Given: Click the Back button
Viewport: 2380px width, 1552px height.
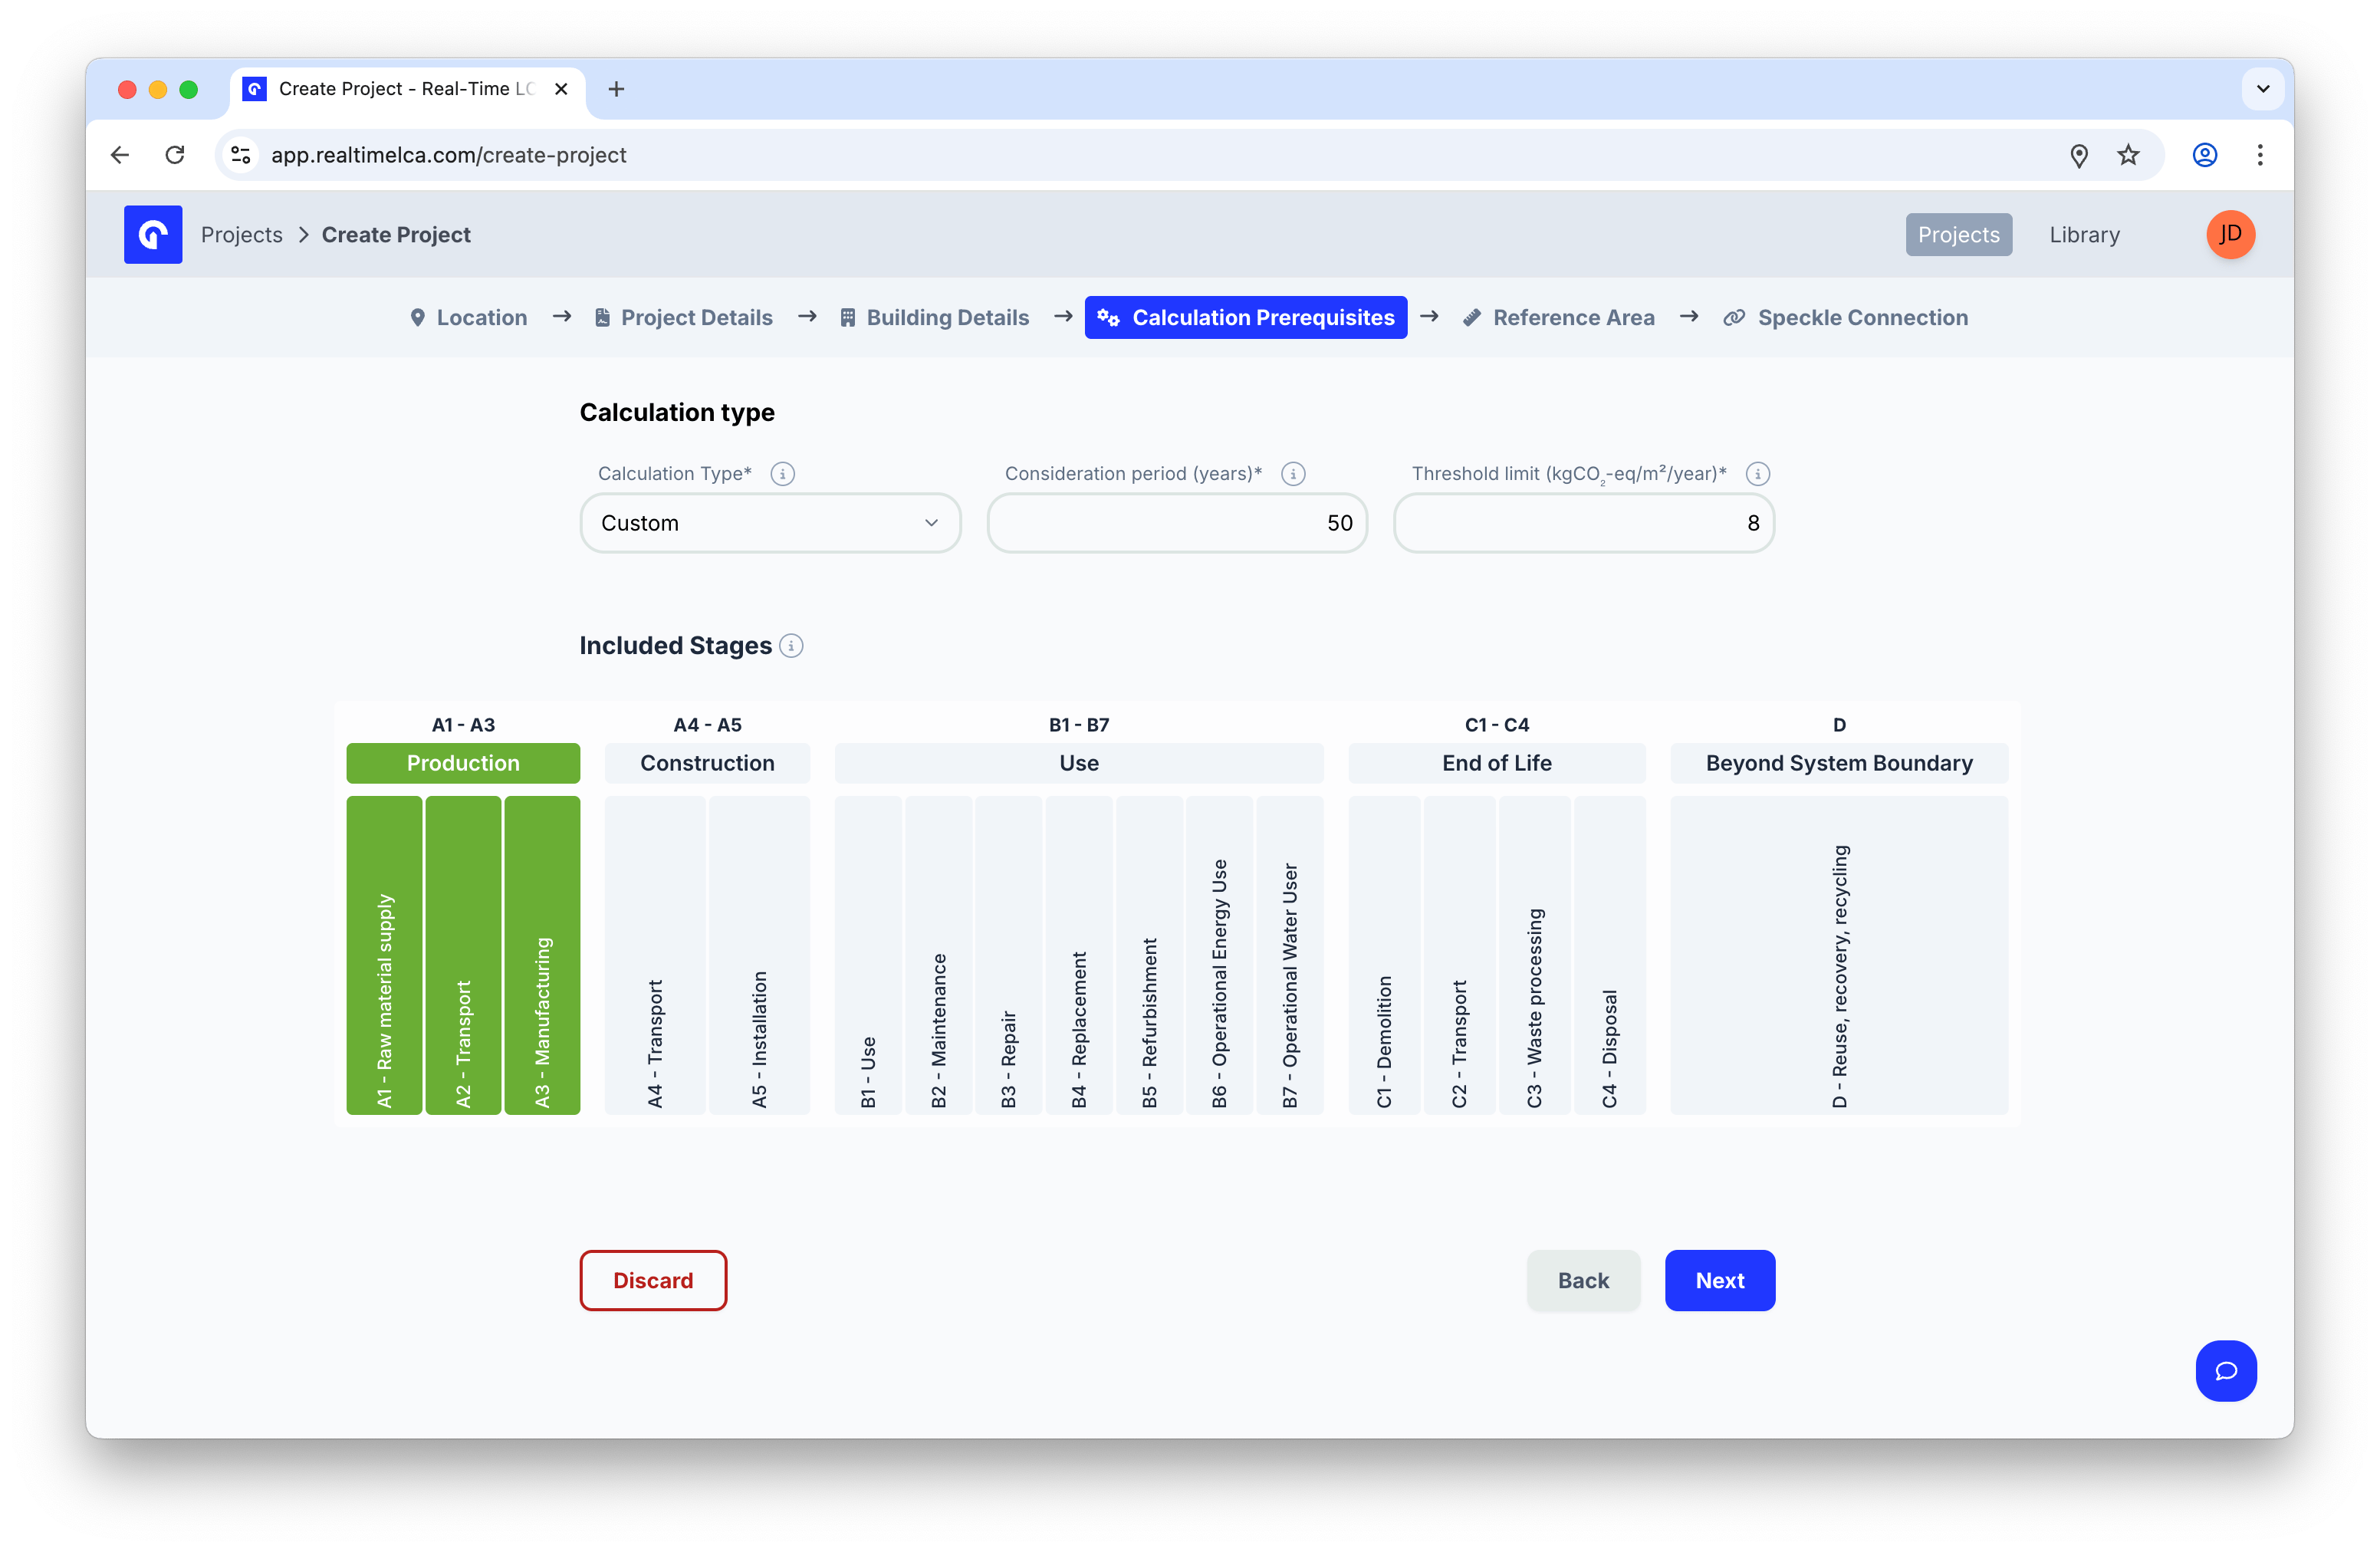Looking at the screenshot, I should pyautogui.click(x=1583, y=1280).
